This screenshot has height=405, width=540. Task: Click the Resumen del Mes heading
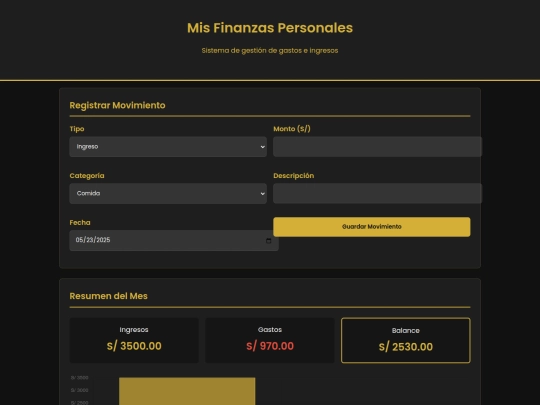pyautogui.click(x=108, y=296)
